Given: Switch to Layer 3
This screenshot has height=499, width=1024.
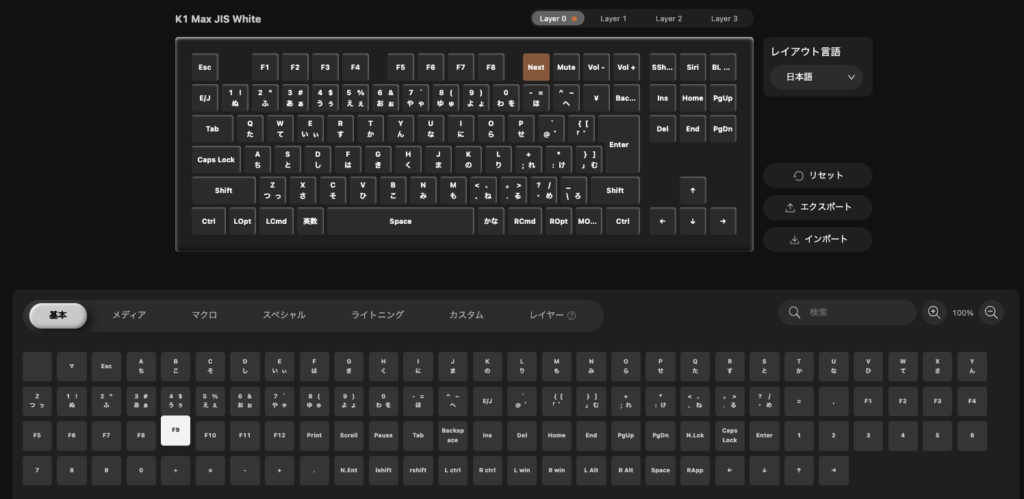Looking at the screenshot, I should pyautogui.click(x=724, y=18).
